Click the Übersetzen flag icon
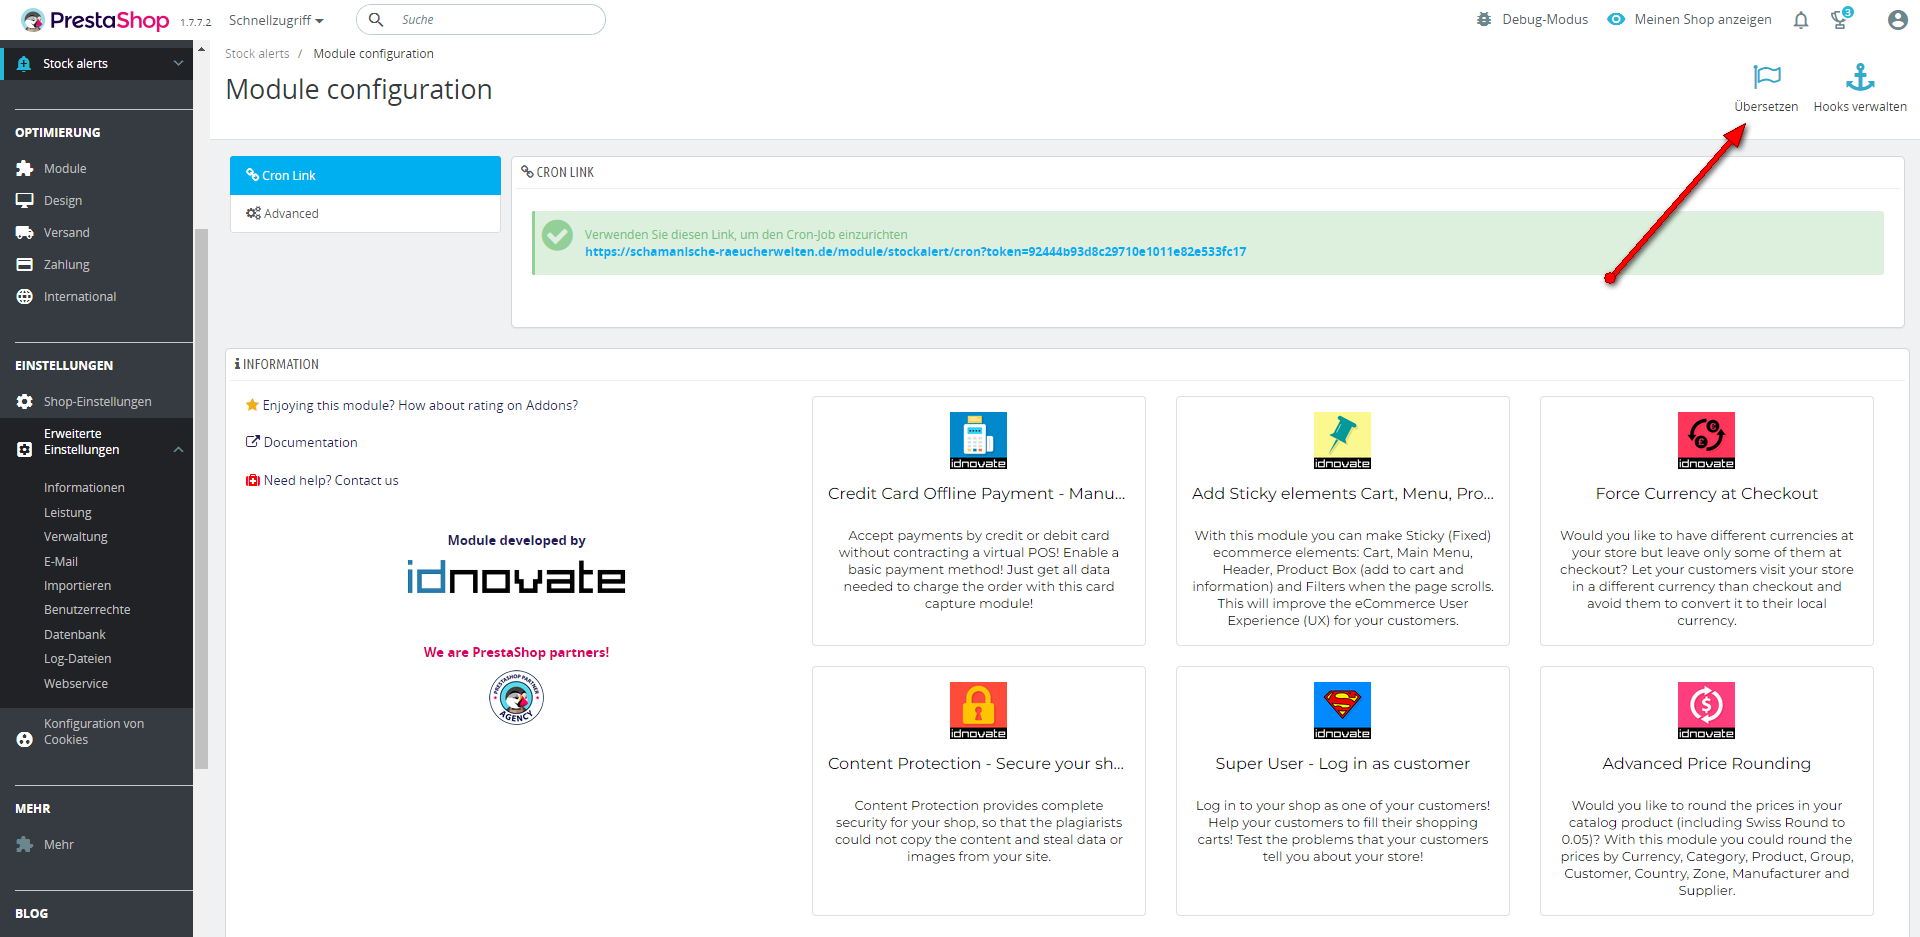The height and width of the screenshot is (937, 1920). [1767, 76]
